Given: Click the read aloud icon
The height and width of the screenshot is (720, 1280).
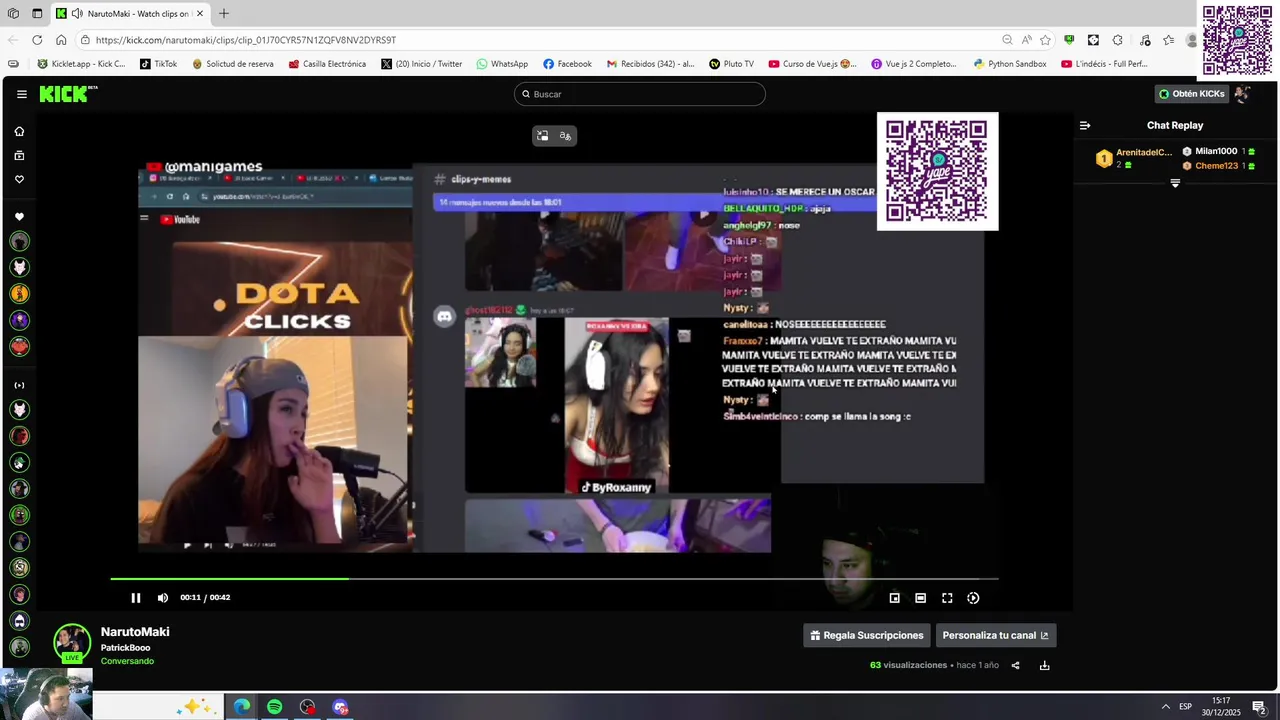Looking at the screenshot, I should coord(1026,40).
